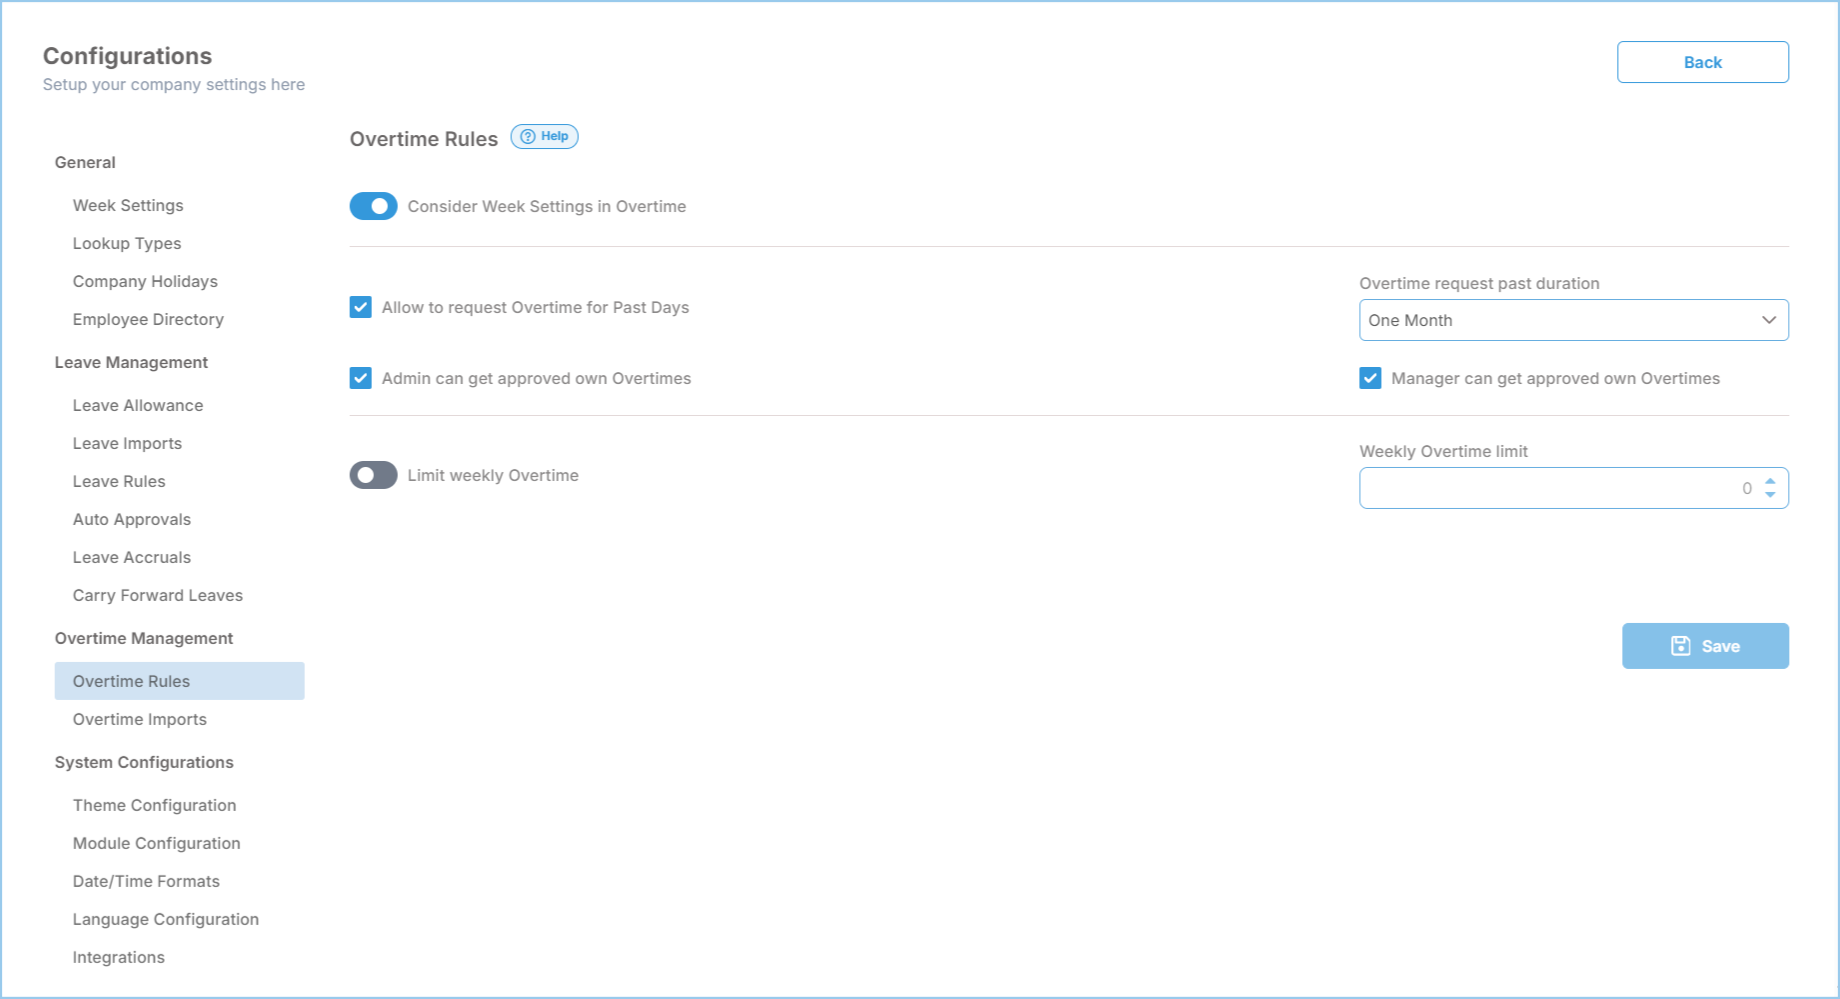Decrease Weekly Overtime limit with down arrow
This screenshot has height=999, width=1840.
tap(1770, 495)
